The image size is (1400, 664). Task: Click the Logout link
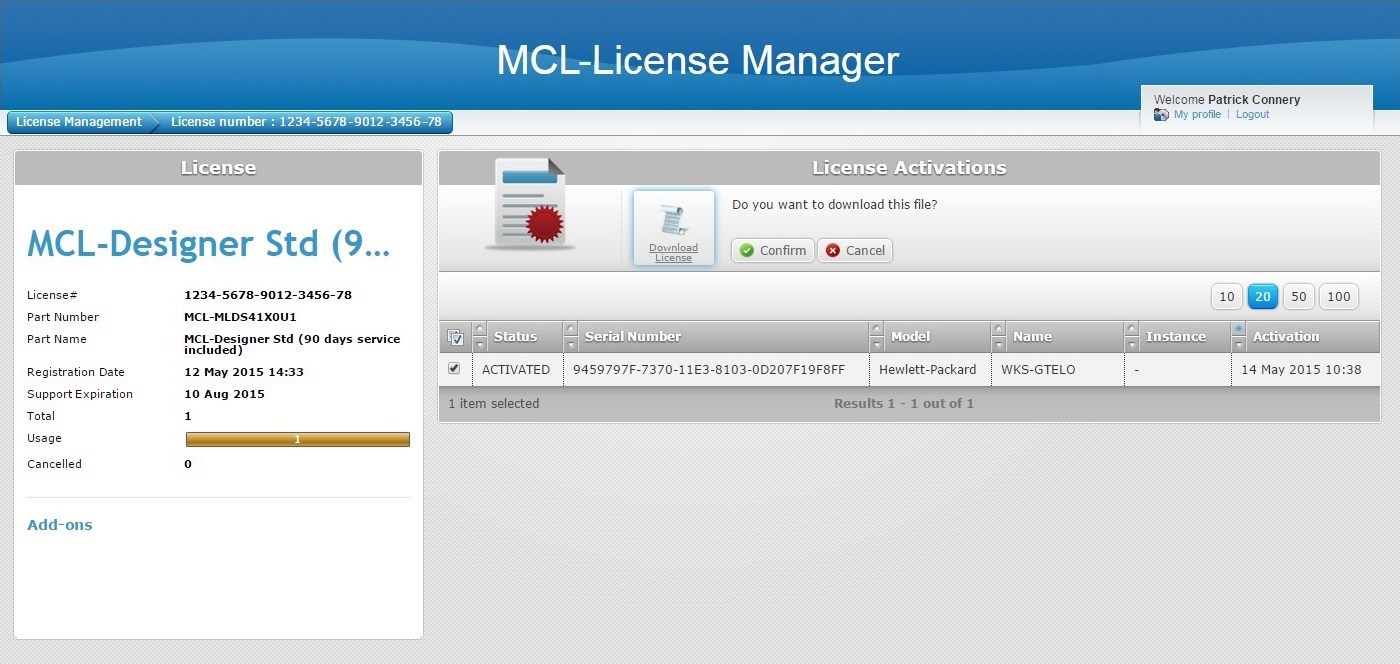(1252, 115)
